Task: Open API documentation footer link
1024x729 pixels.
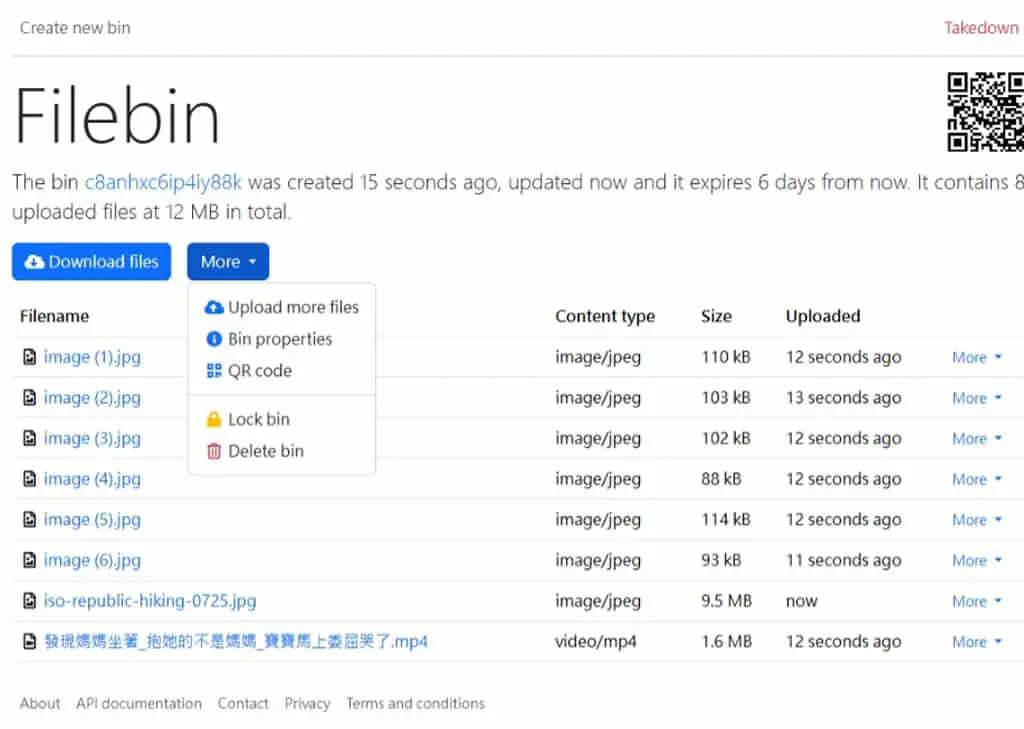Action: pos(138,704)
